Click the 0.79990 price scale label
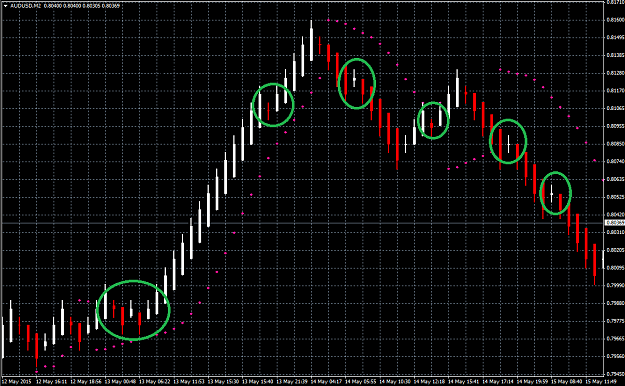 (x=615, y=285)
